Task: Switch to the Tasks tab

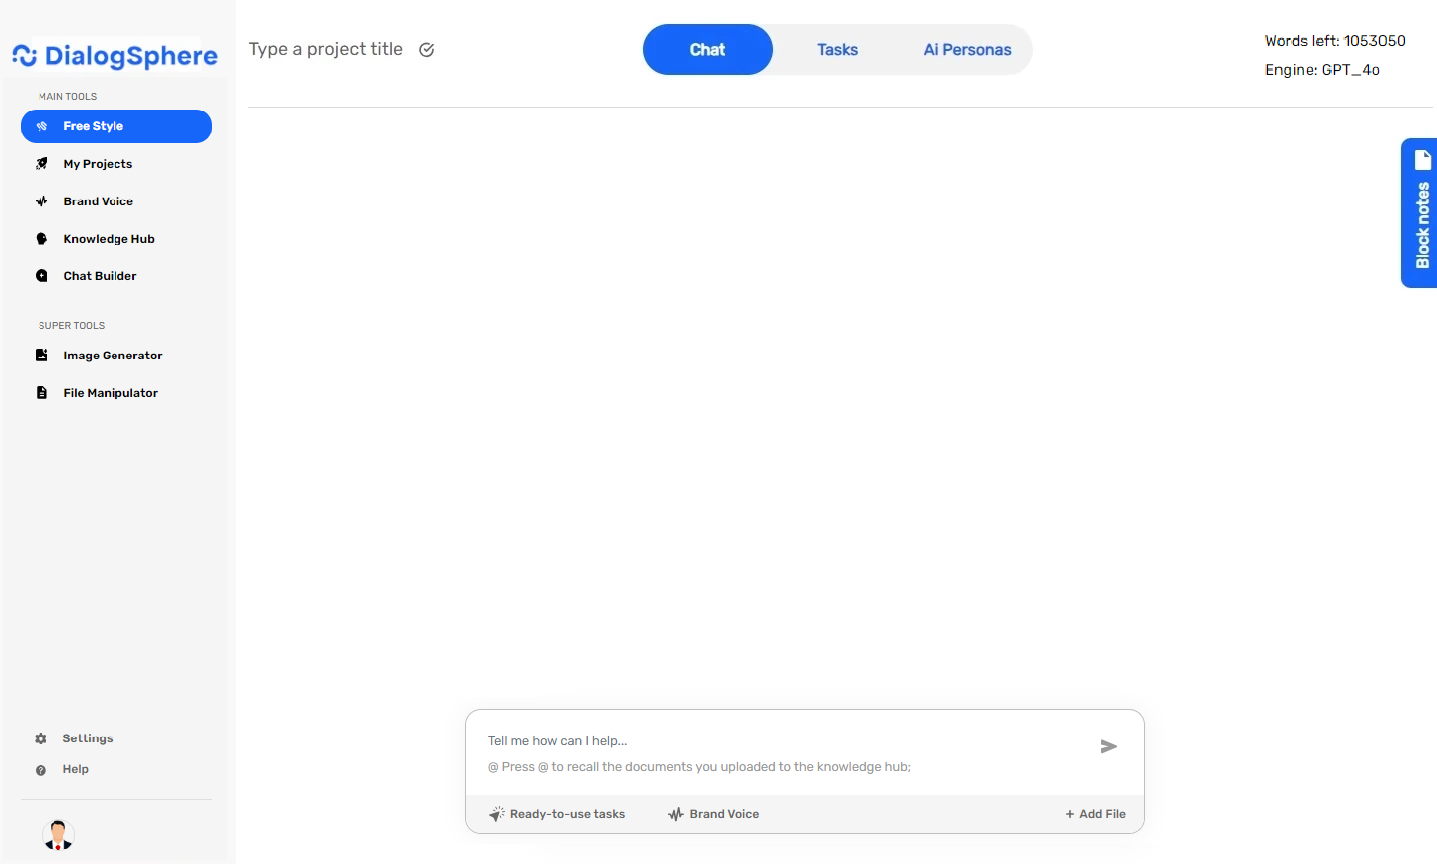Action: [837, 49]
